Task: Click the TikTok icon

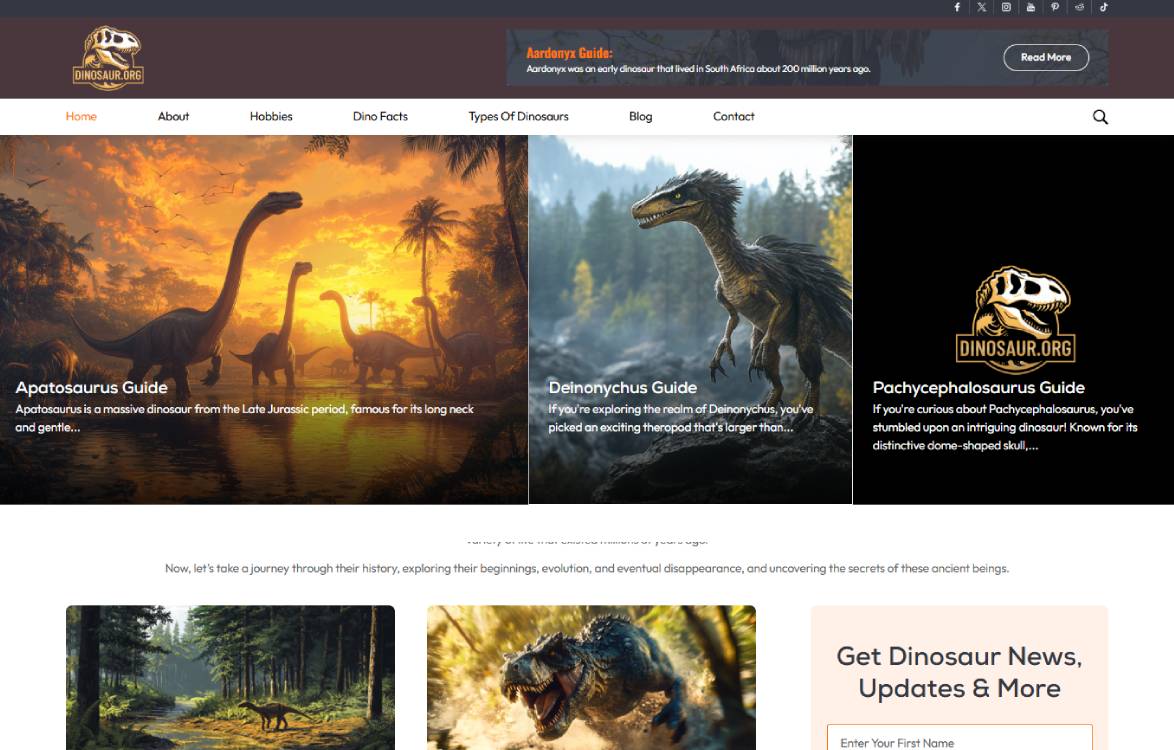Action: pyautogui.click(x=1104, y=7)
